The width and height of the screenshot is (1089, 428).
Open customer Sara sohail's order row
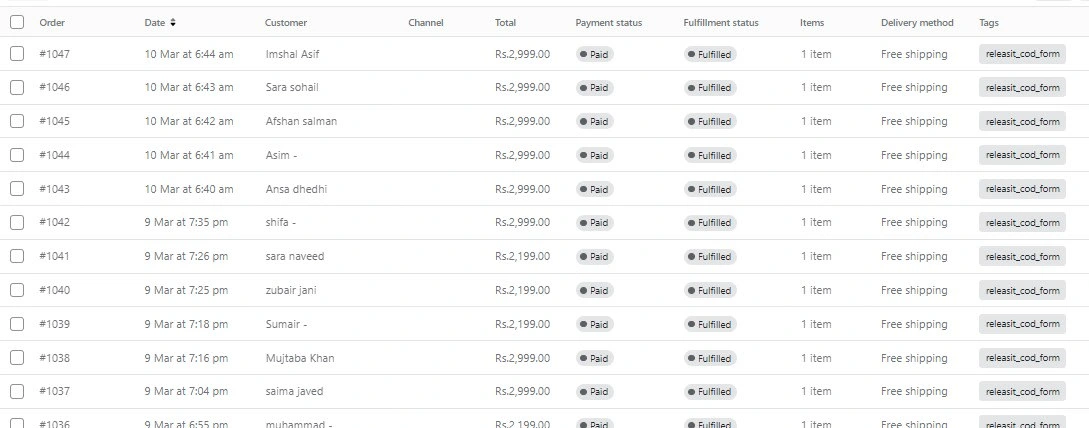544,88
